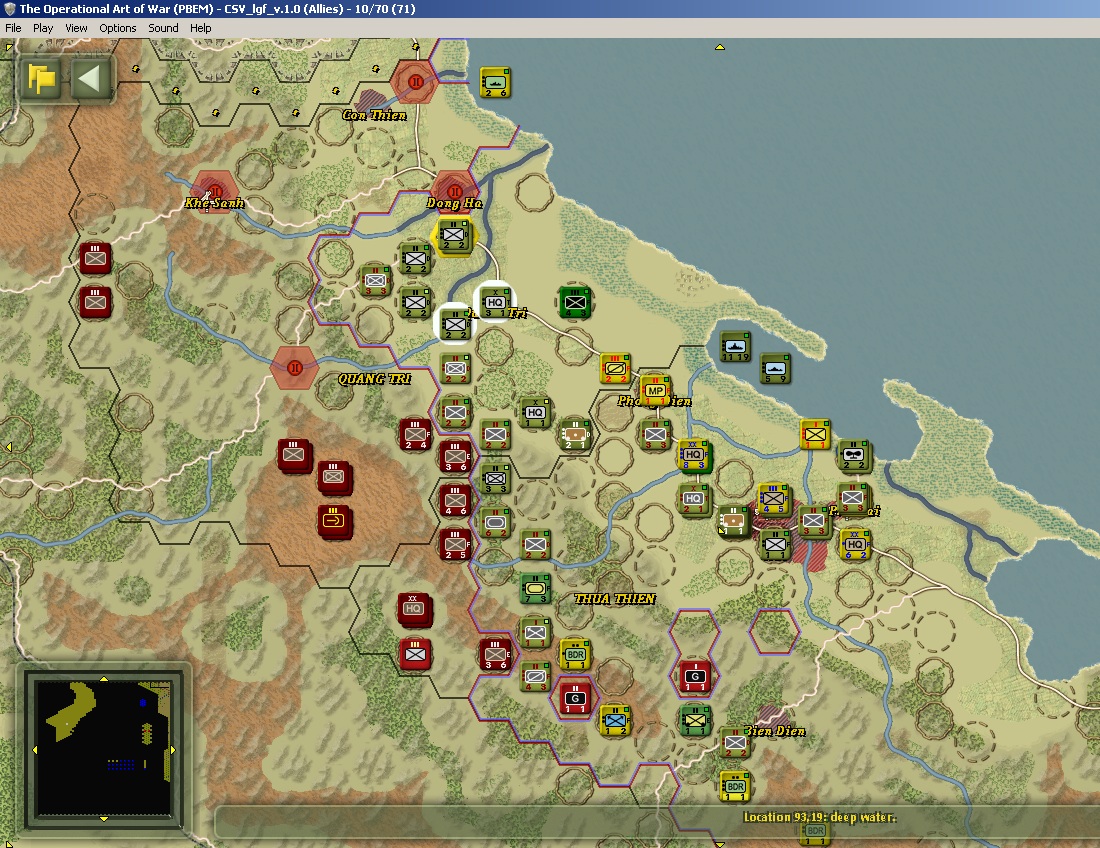Click the Dong Ha objective hex
1100x848 pixels.
[x=455, y=191]
